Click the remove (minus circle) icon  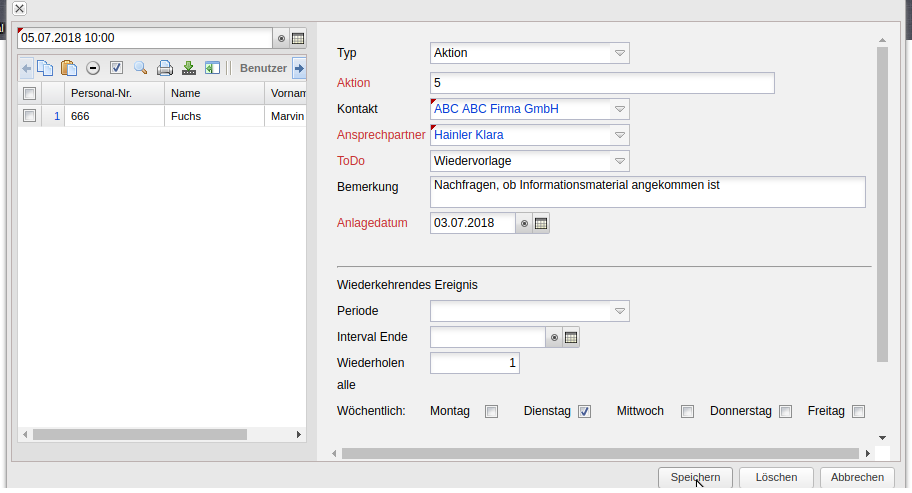tap(93, 68)
